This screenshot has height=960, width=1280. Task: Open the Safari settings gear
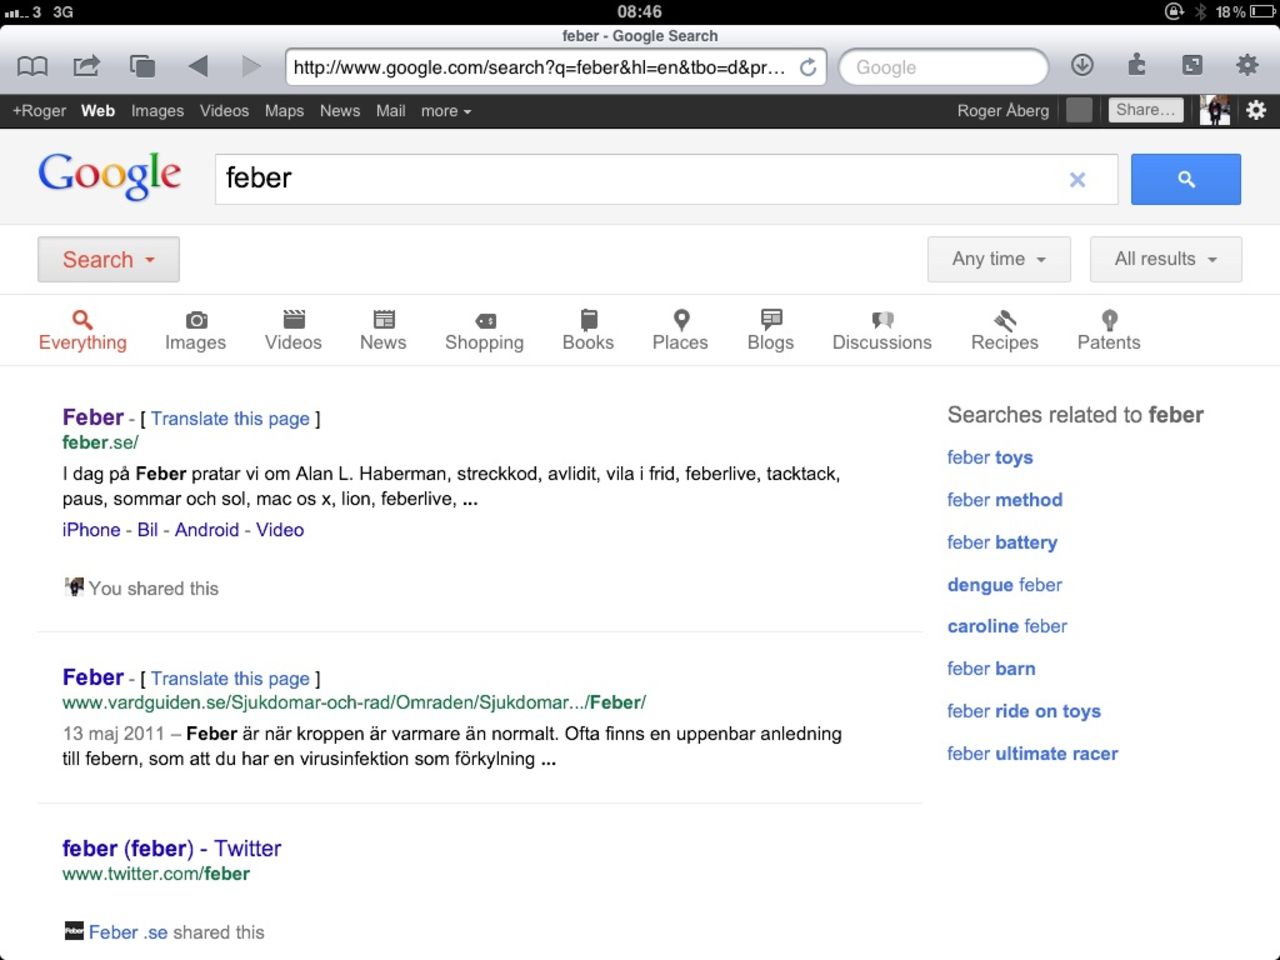(x=1247, y=64)
